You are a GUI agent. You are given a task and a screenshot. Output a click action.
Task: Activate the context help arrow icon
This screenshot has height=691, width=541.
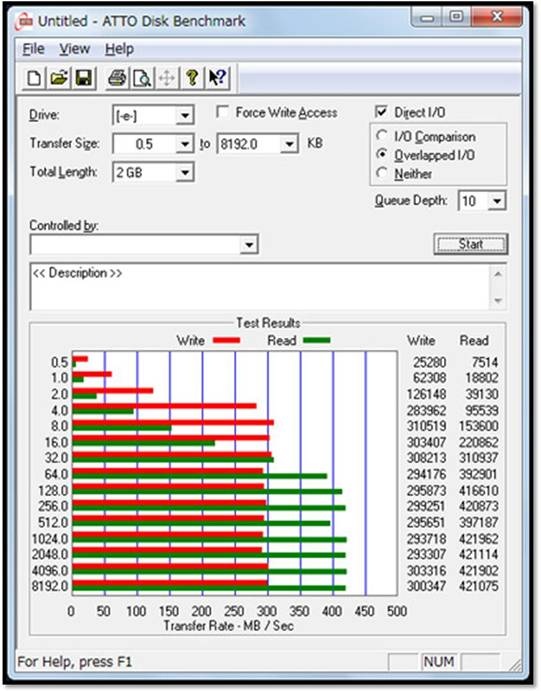(x=217, y=78)
